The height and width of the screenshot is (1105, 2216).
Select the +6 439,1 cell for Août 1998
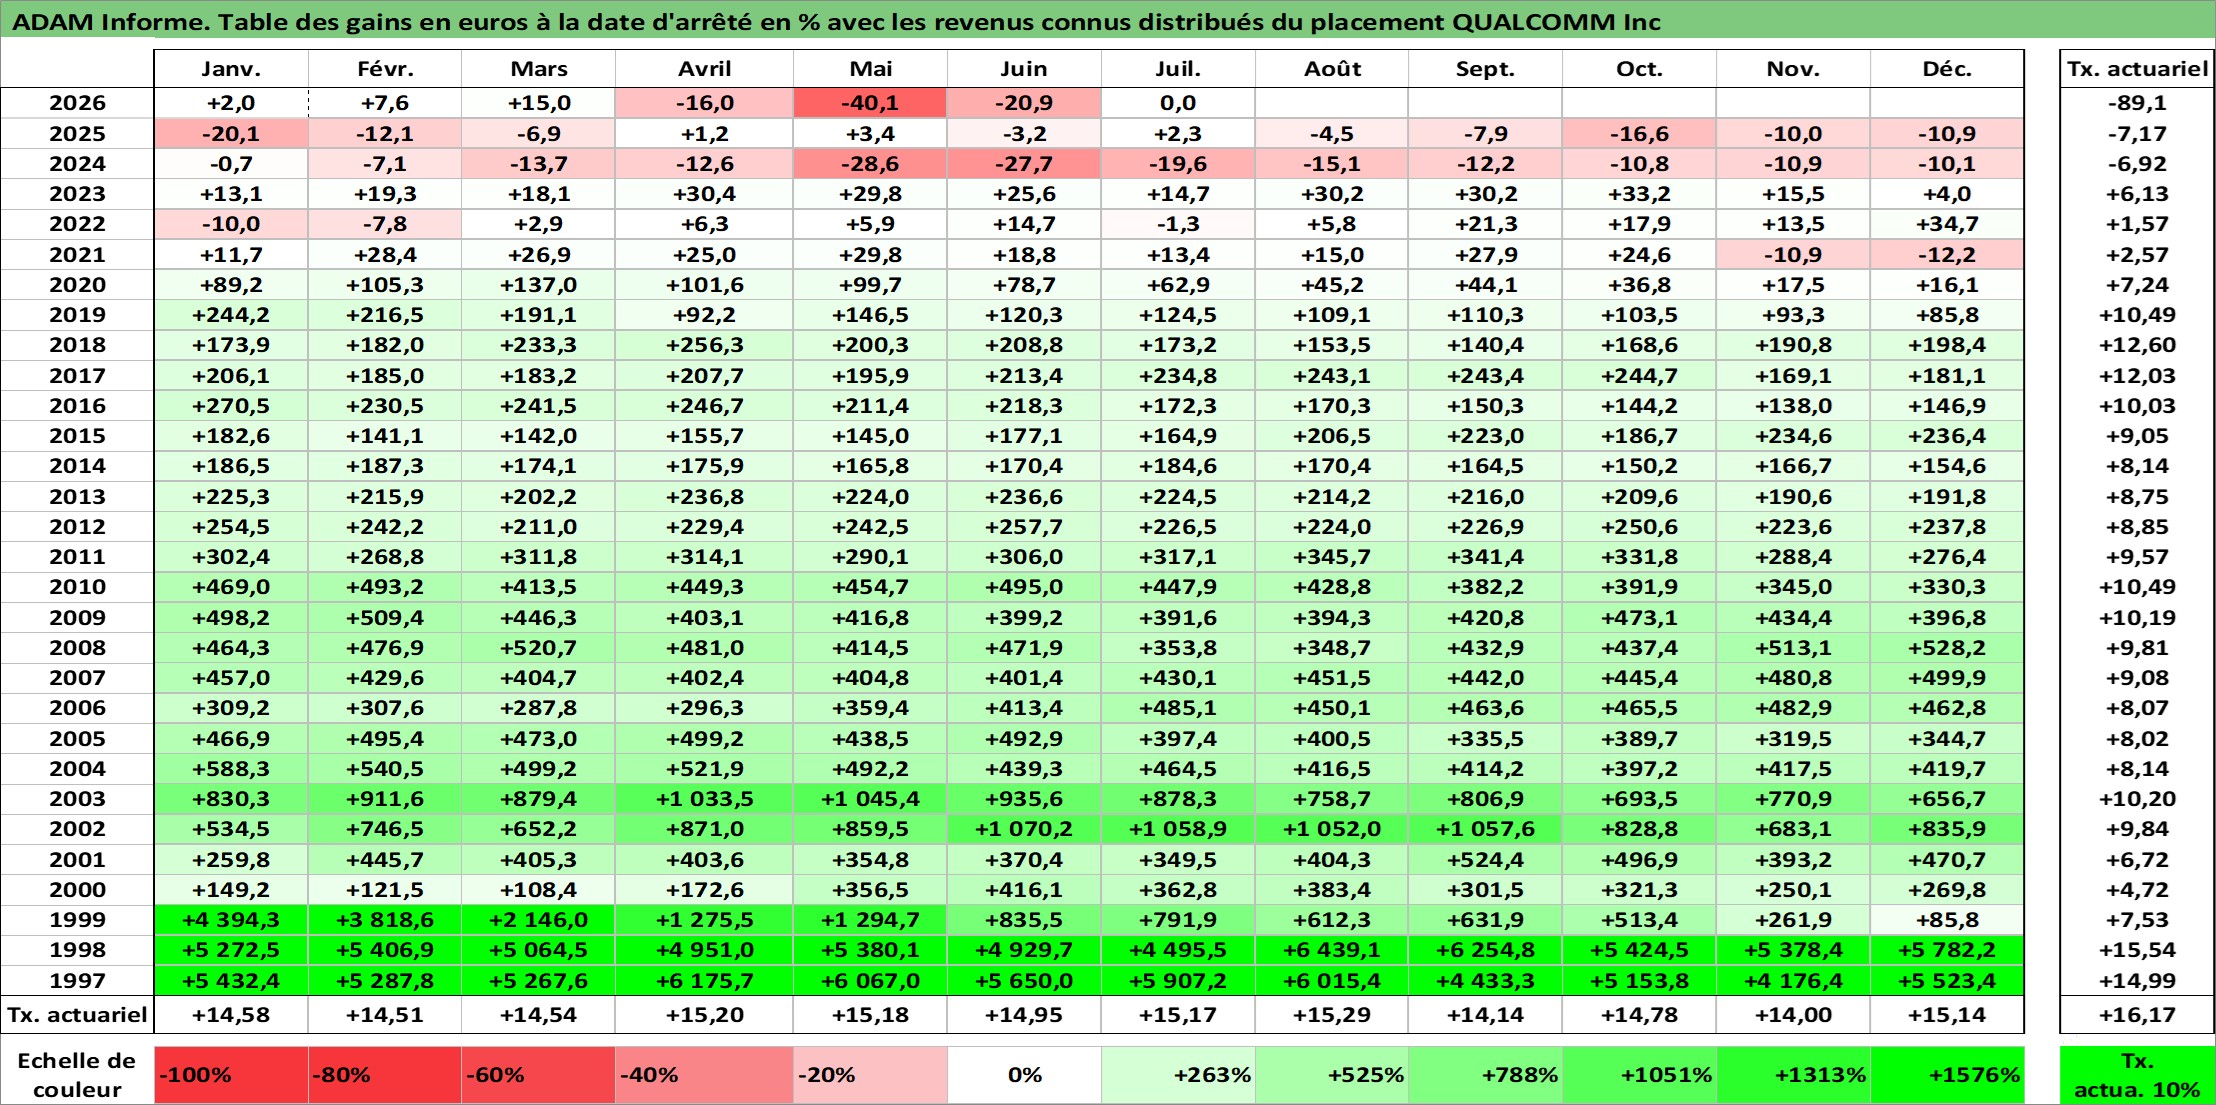(1332, 950)
